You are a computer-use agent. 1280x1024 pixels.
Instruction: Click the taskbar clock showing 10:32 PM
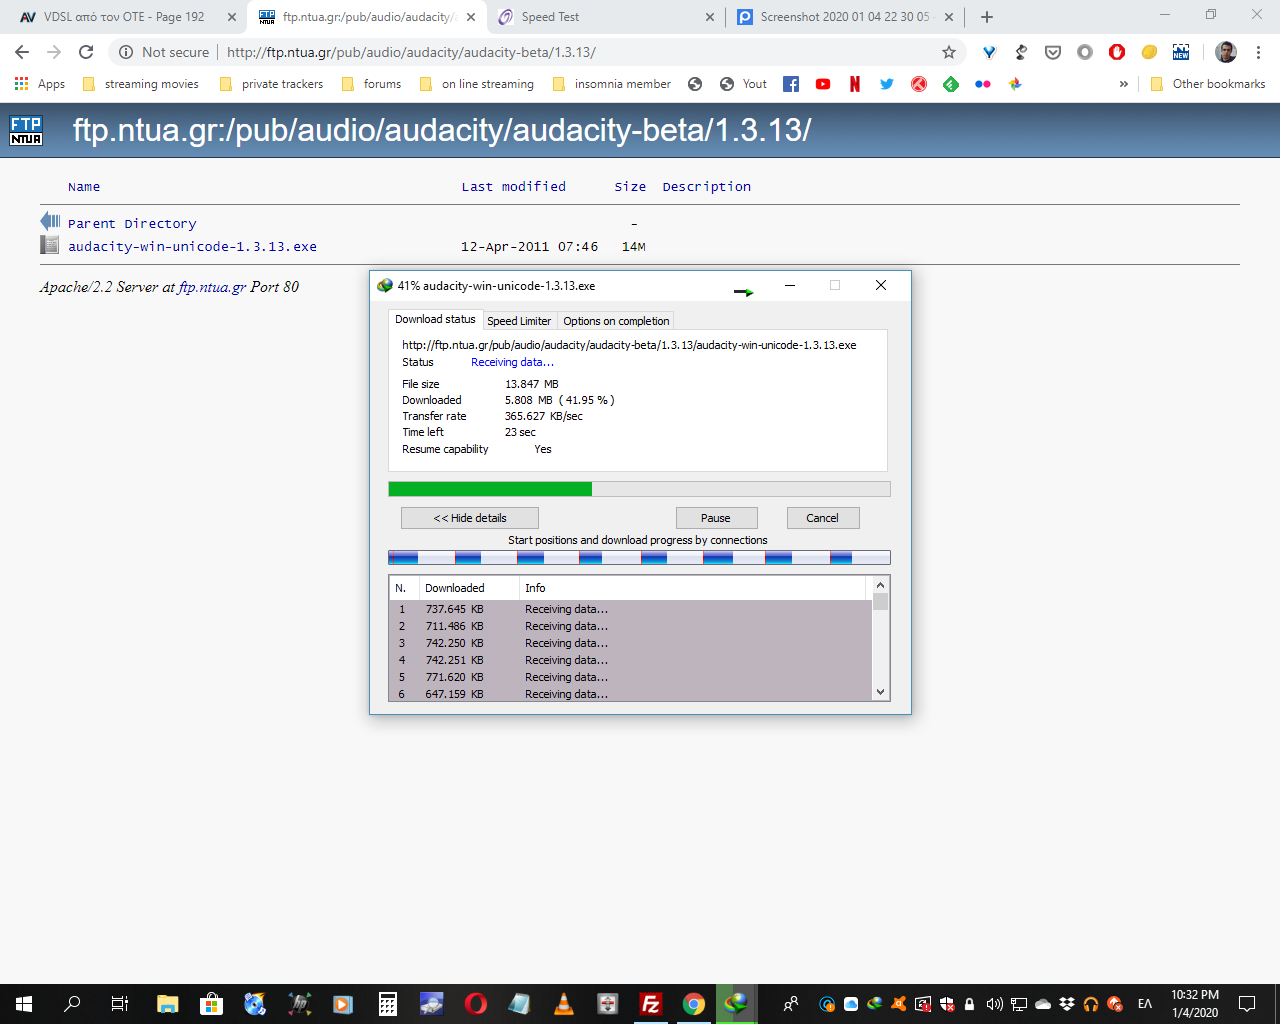coord(1195,1004)
